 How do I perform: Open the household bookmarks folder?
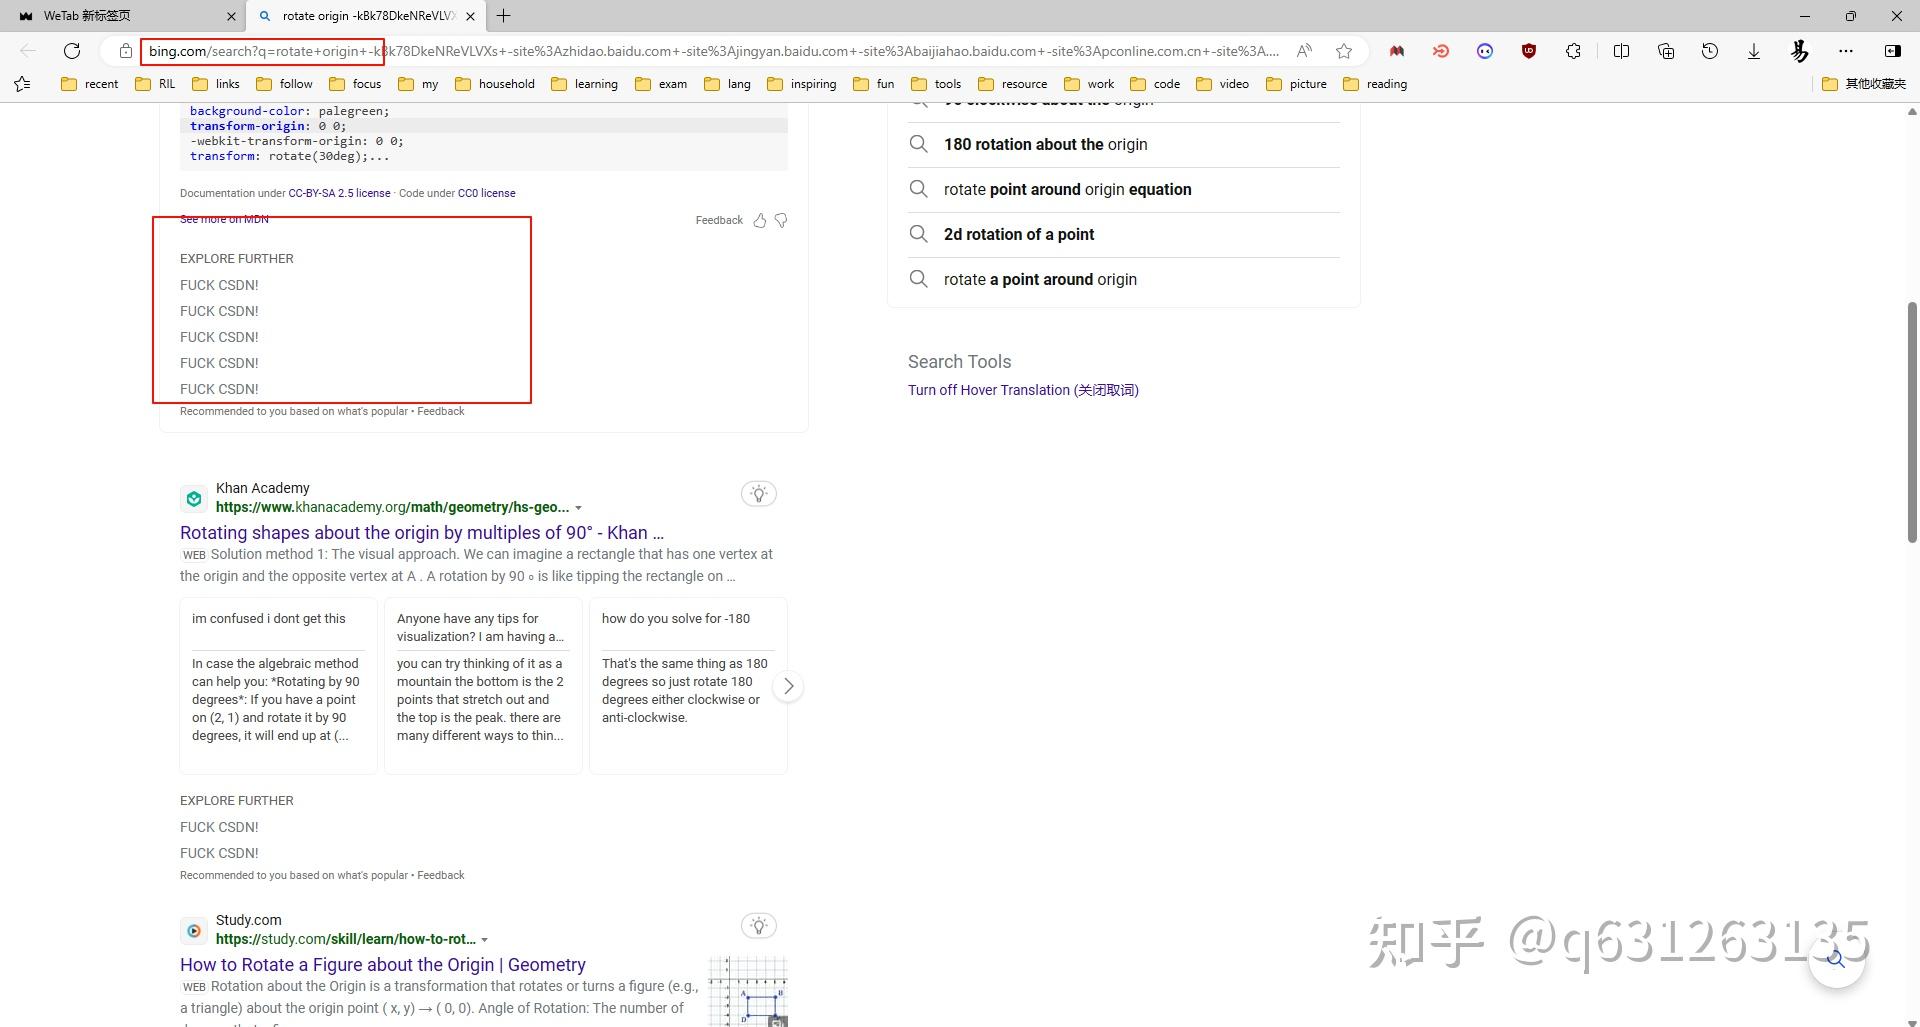pos(495,84)
